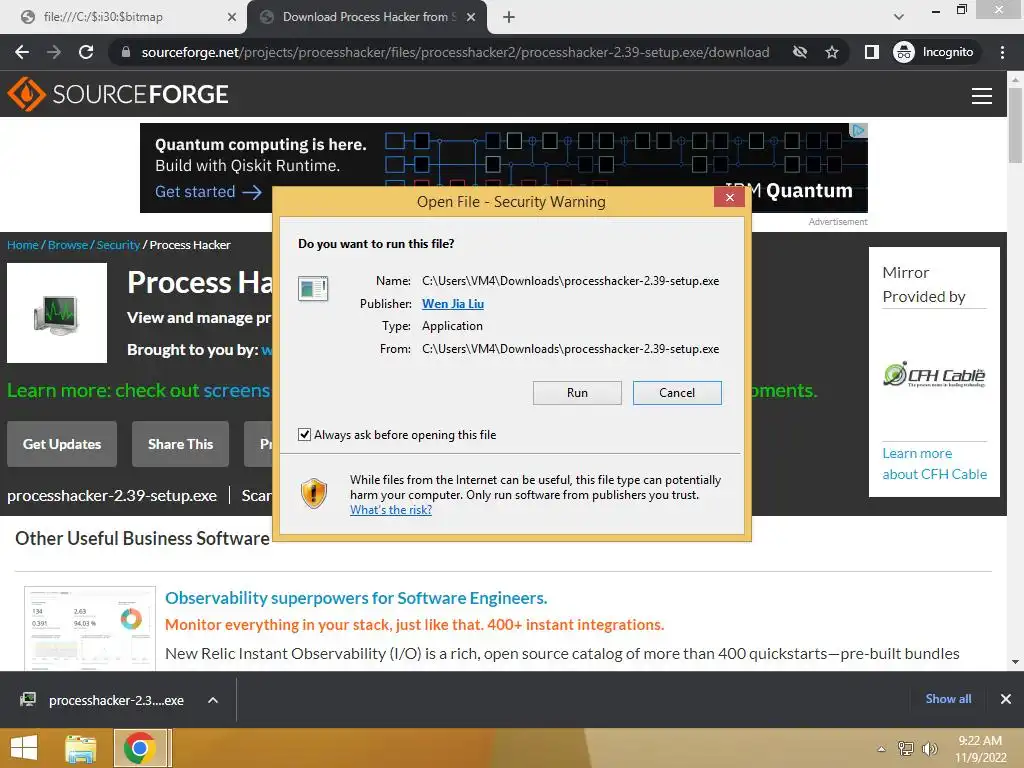
Task: Click the AdChoices icon on banner
Action: coord(858,131)
